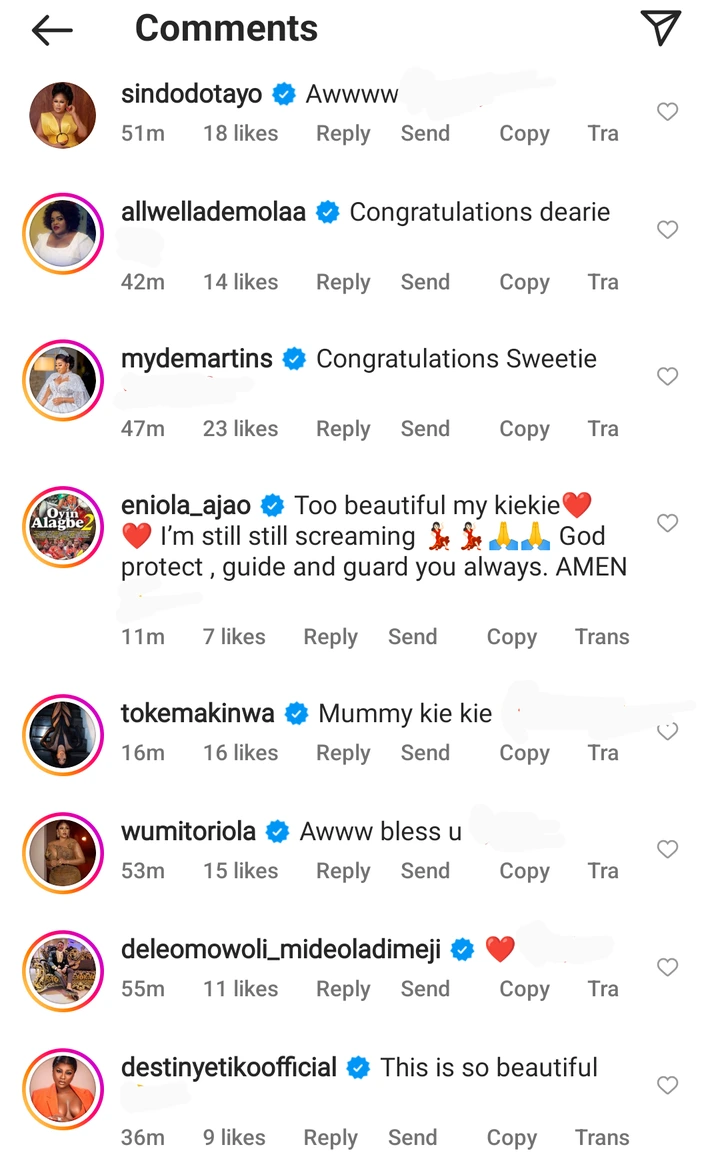The image size is (720, 1165).
Task: Open username link deleomowoli_mideoladimeji
Action: [280, 950]
